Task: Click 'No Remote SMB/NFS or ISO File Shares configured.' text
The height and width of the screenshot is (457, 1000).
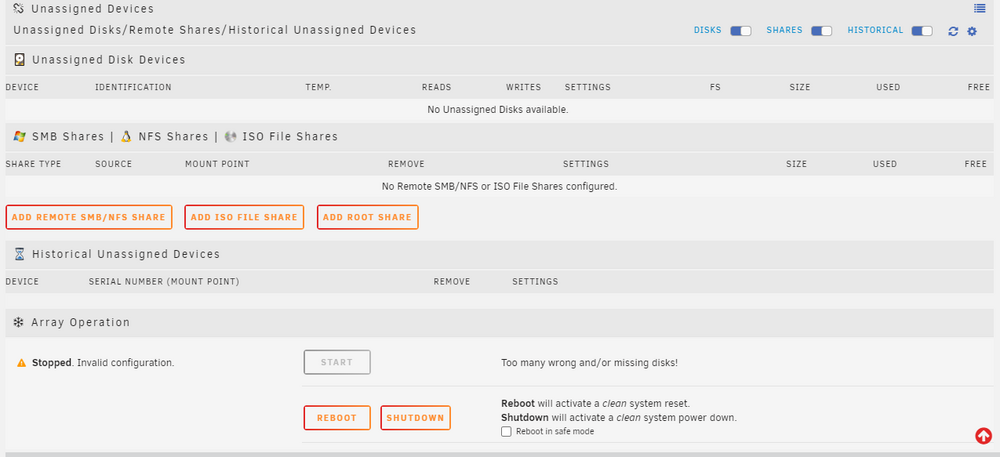Action: (x=499, y=187)
